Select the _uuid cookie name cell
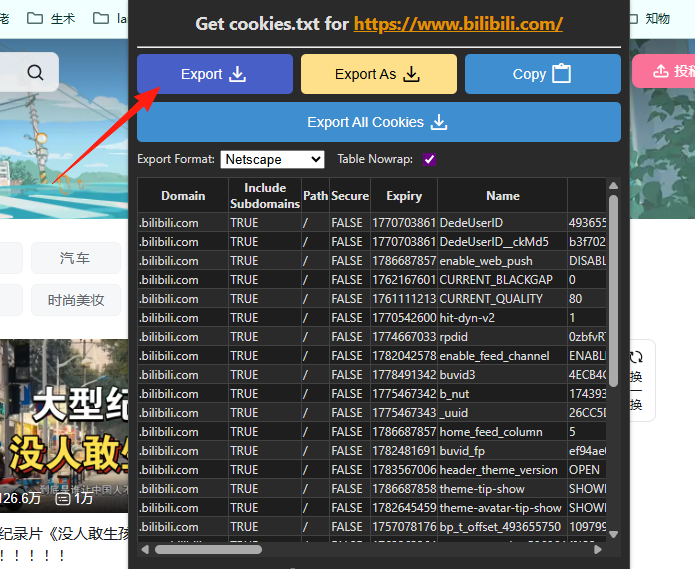This screenshot has height=569, width=695. coord(503,413)
